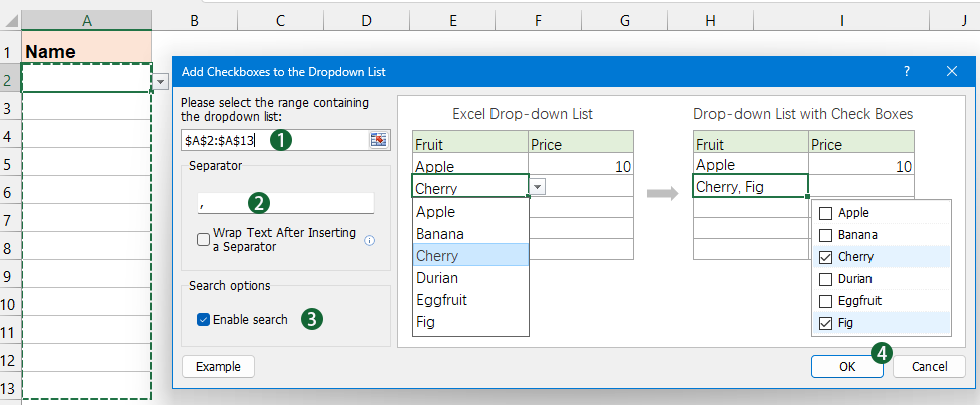Click the 'Drop-down List with Check Boxes' heading
980x405 pixels.
click(803, 114)
